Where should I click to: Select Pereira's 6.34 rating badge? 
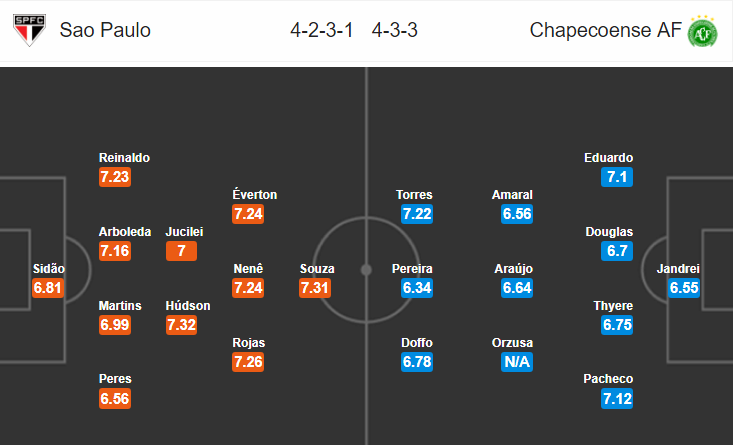tap(417, 288)
